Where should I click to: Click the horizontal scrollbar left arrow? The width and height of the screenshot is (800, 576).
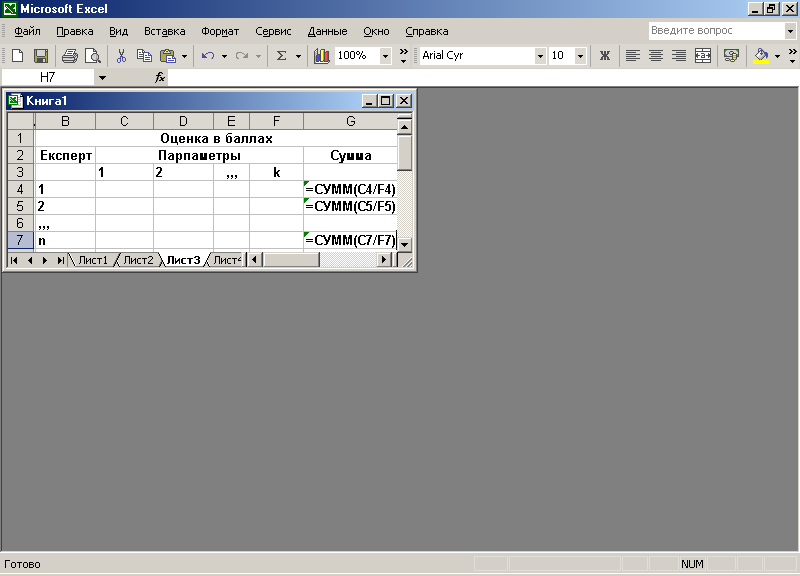click(x=255, y=260)
